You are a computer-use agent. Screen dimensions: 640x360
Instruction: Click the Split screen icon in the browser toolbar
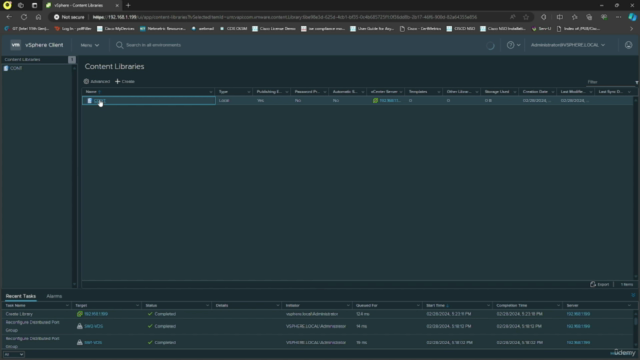[560, 17]
